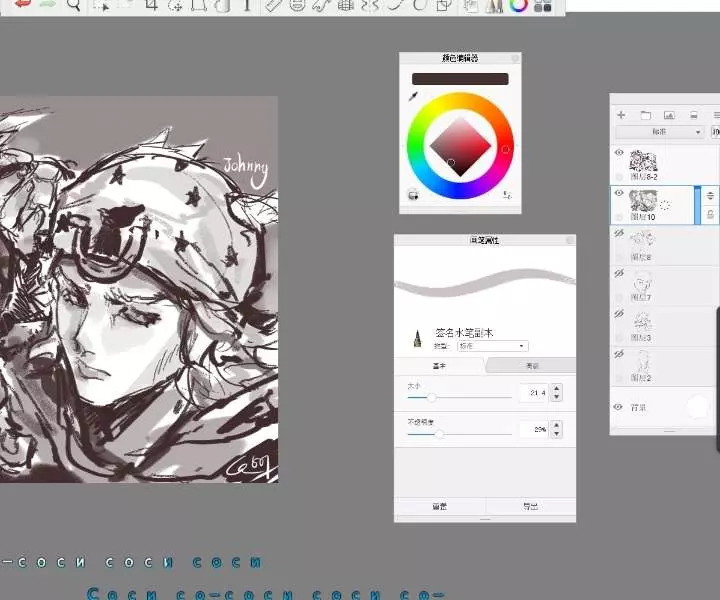Add a new layer with plus icon

click(621, 115)
